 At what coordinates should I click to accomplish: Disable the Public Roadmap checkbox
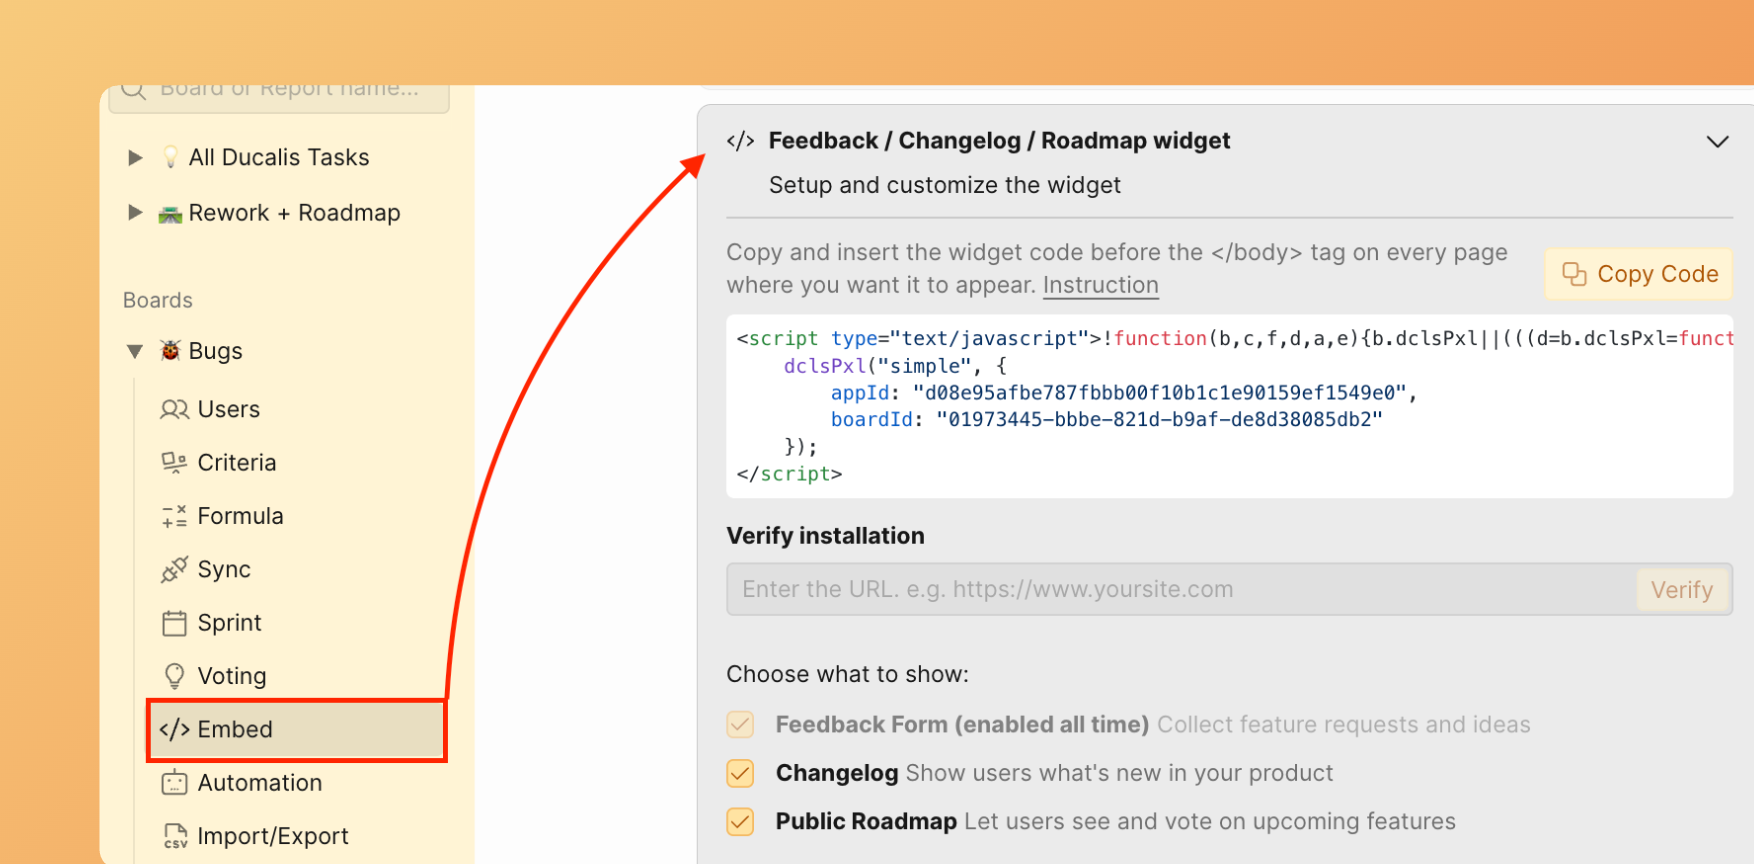tap(740, 821)
